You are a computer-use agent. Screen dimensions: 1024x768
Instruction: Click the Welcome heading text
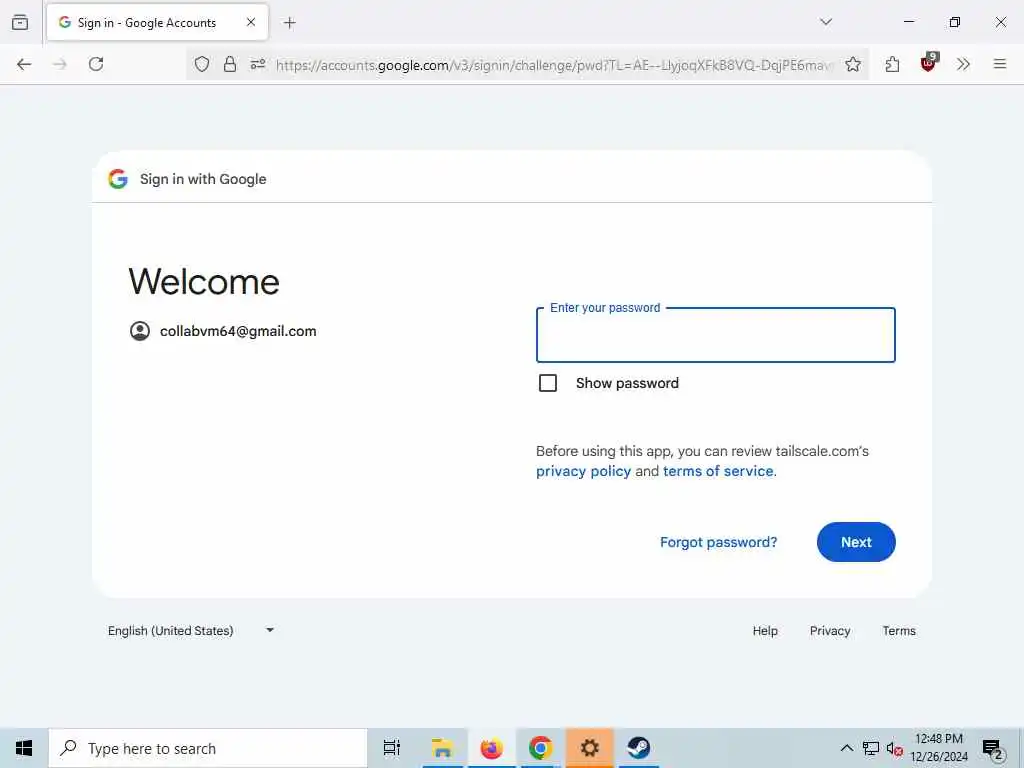point(204,281)
